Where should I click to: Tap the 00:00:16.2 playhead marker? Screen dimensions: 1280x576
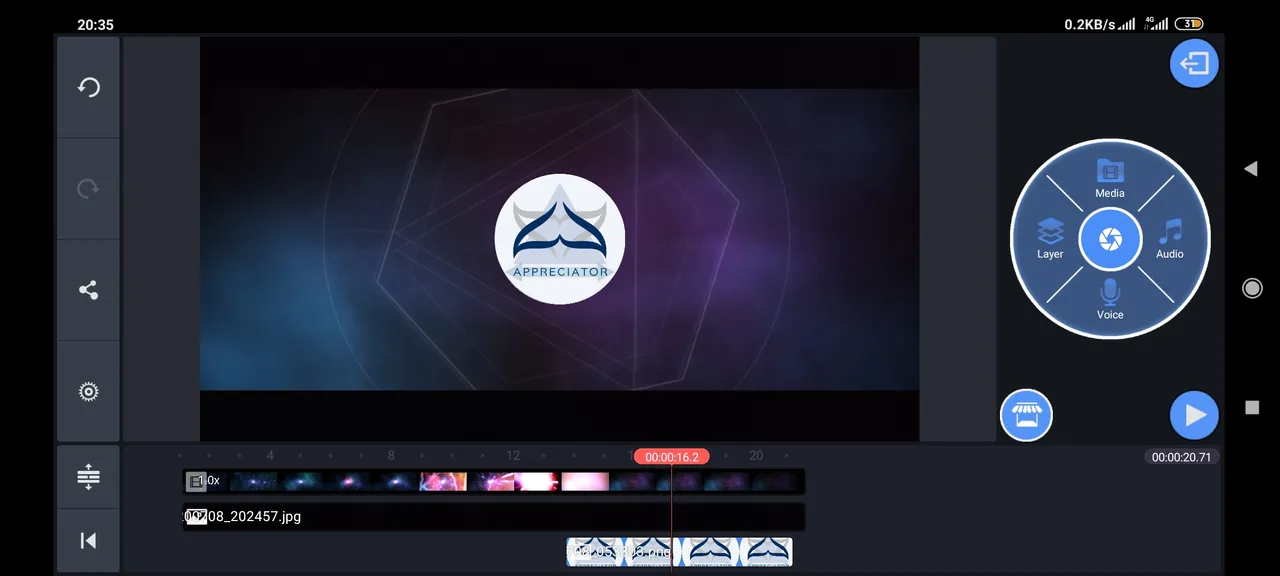[x=672, y=457]
